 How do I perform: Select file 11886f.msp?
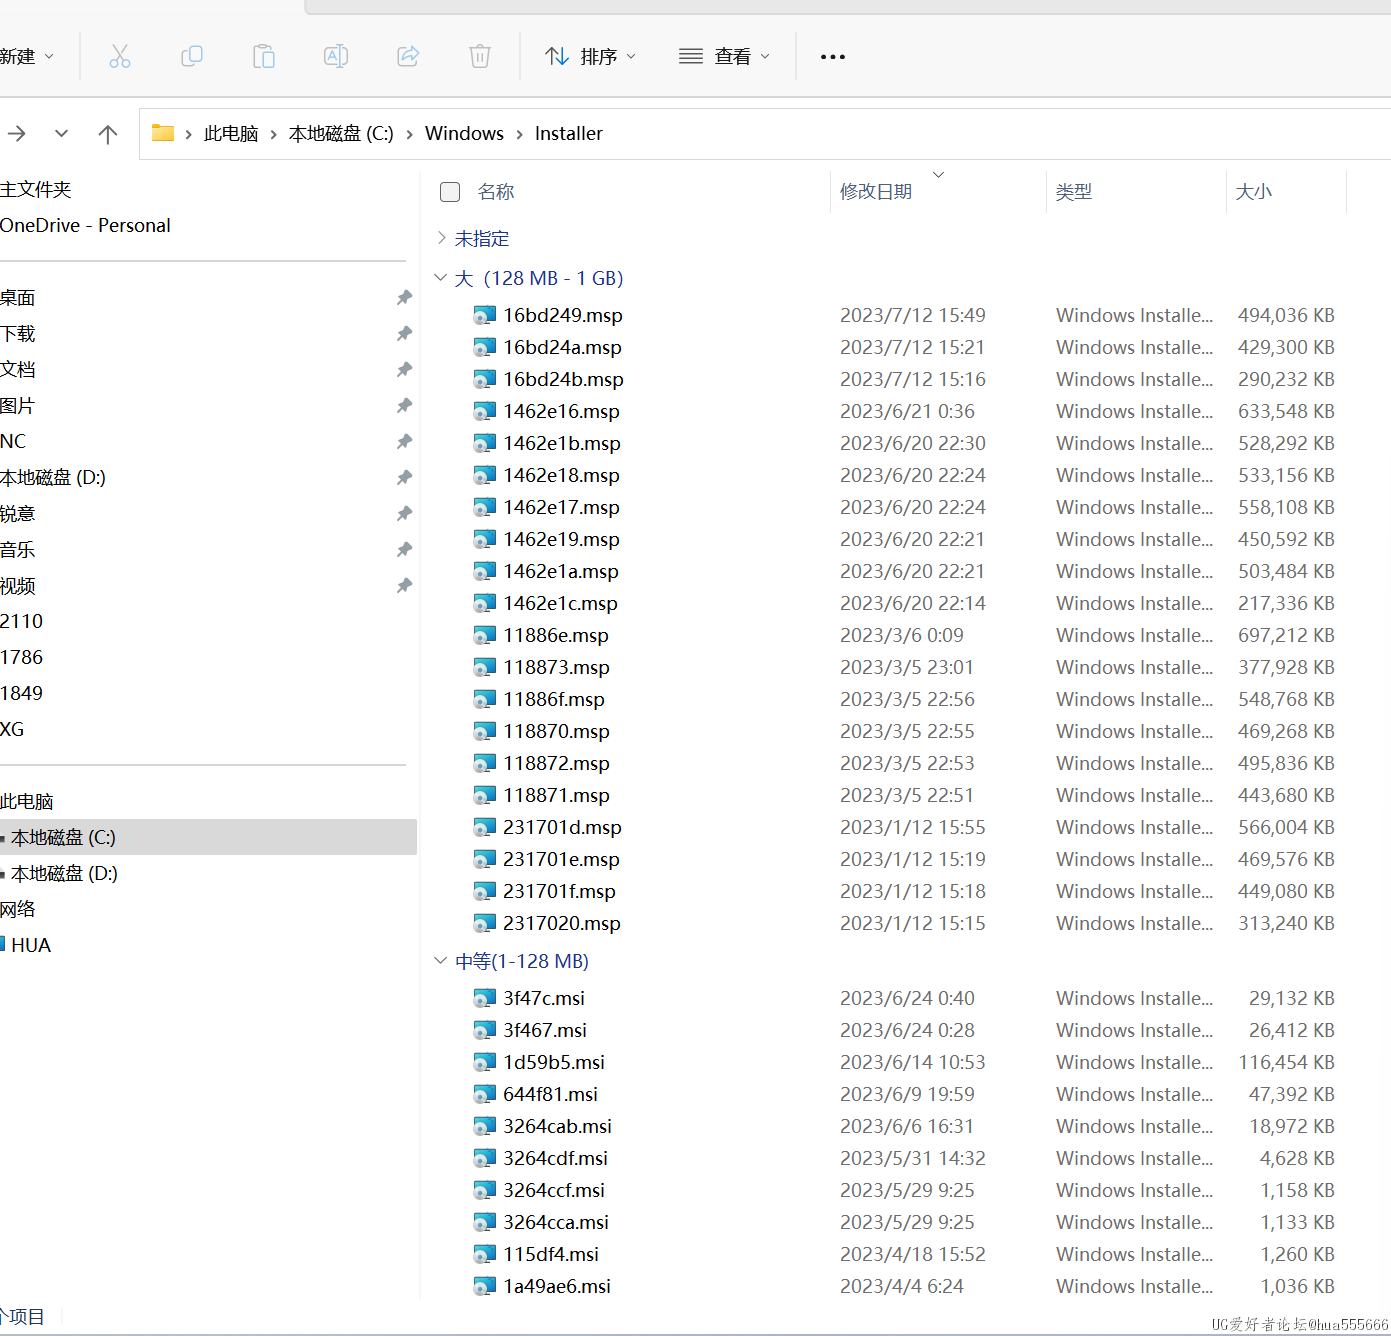coord(554,699)
